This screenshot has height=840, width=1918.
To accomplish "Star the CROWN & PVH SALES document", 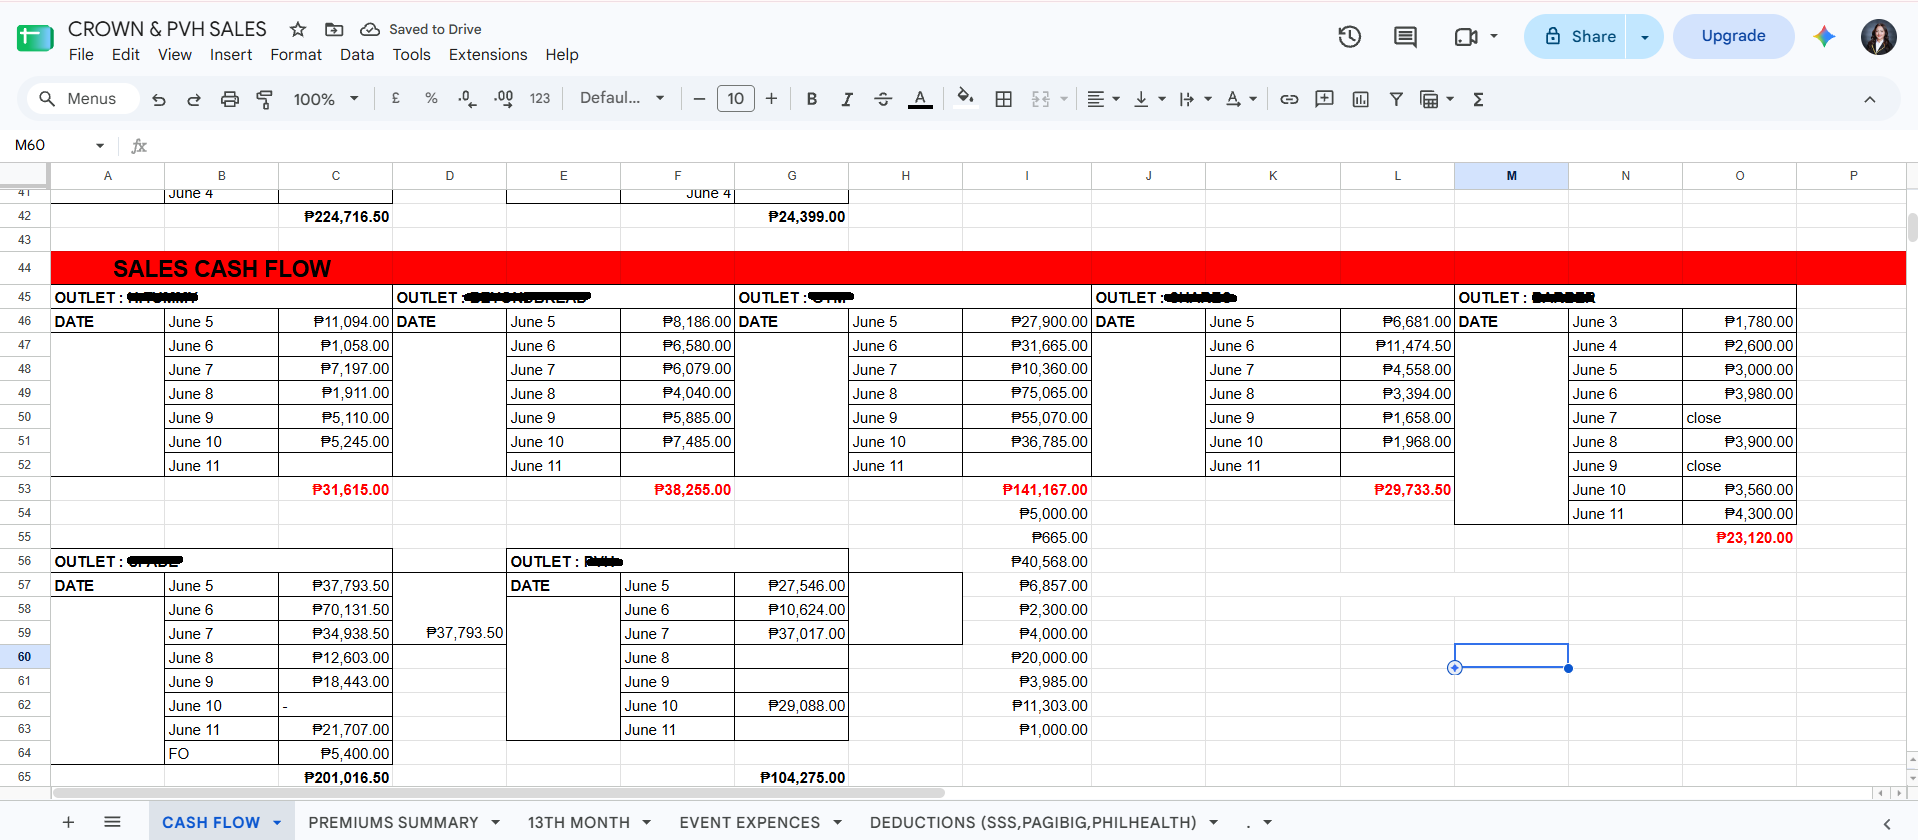I will point(298,29).
